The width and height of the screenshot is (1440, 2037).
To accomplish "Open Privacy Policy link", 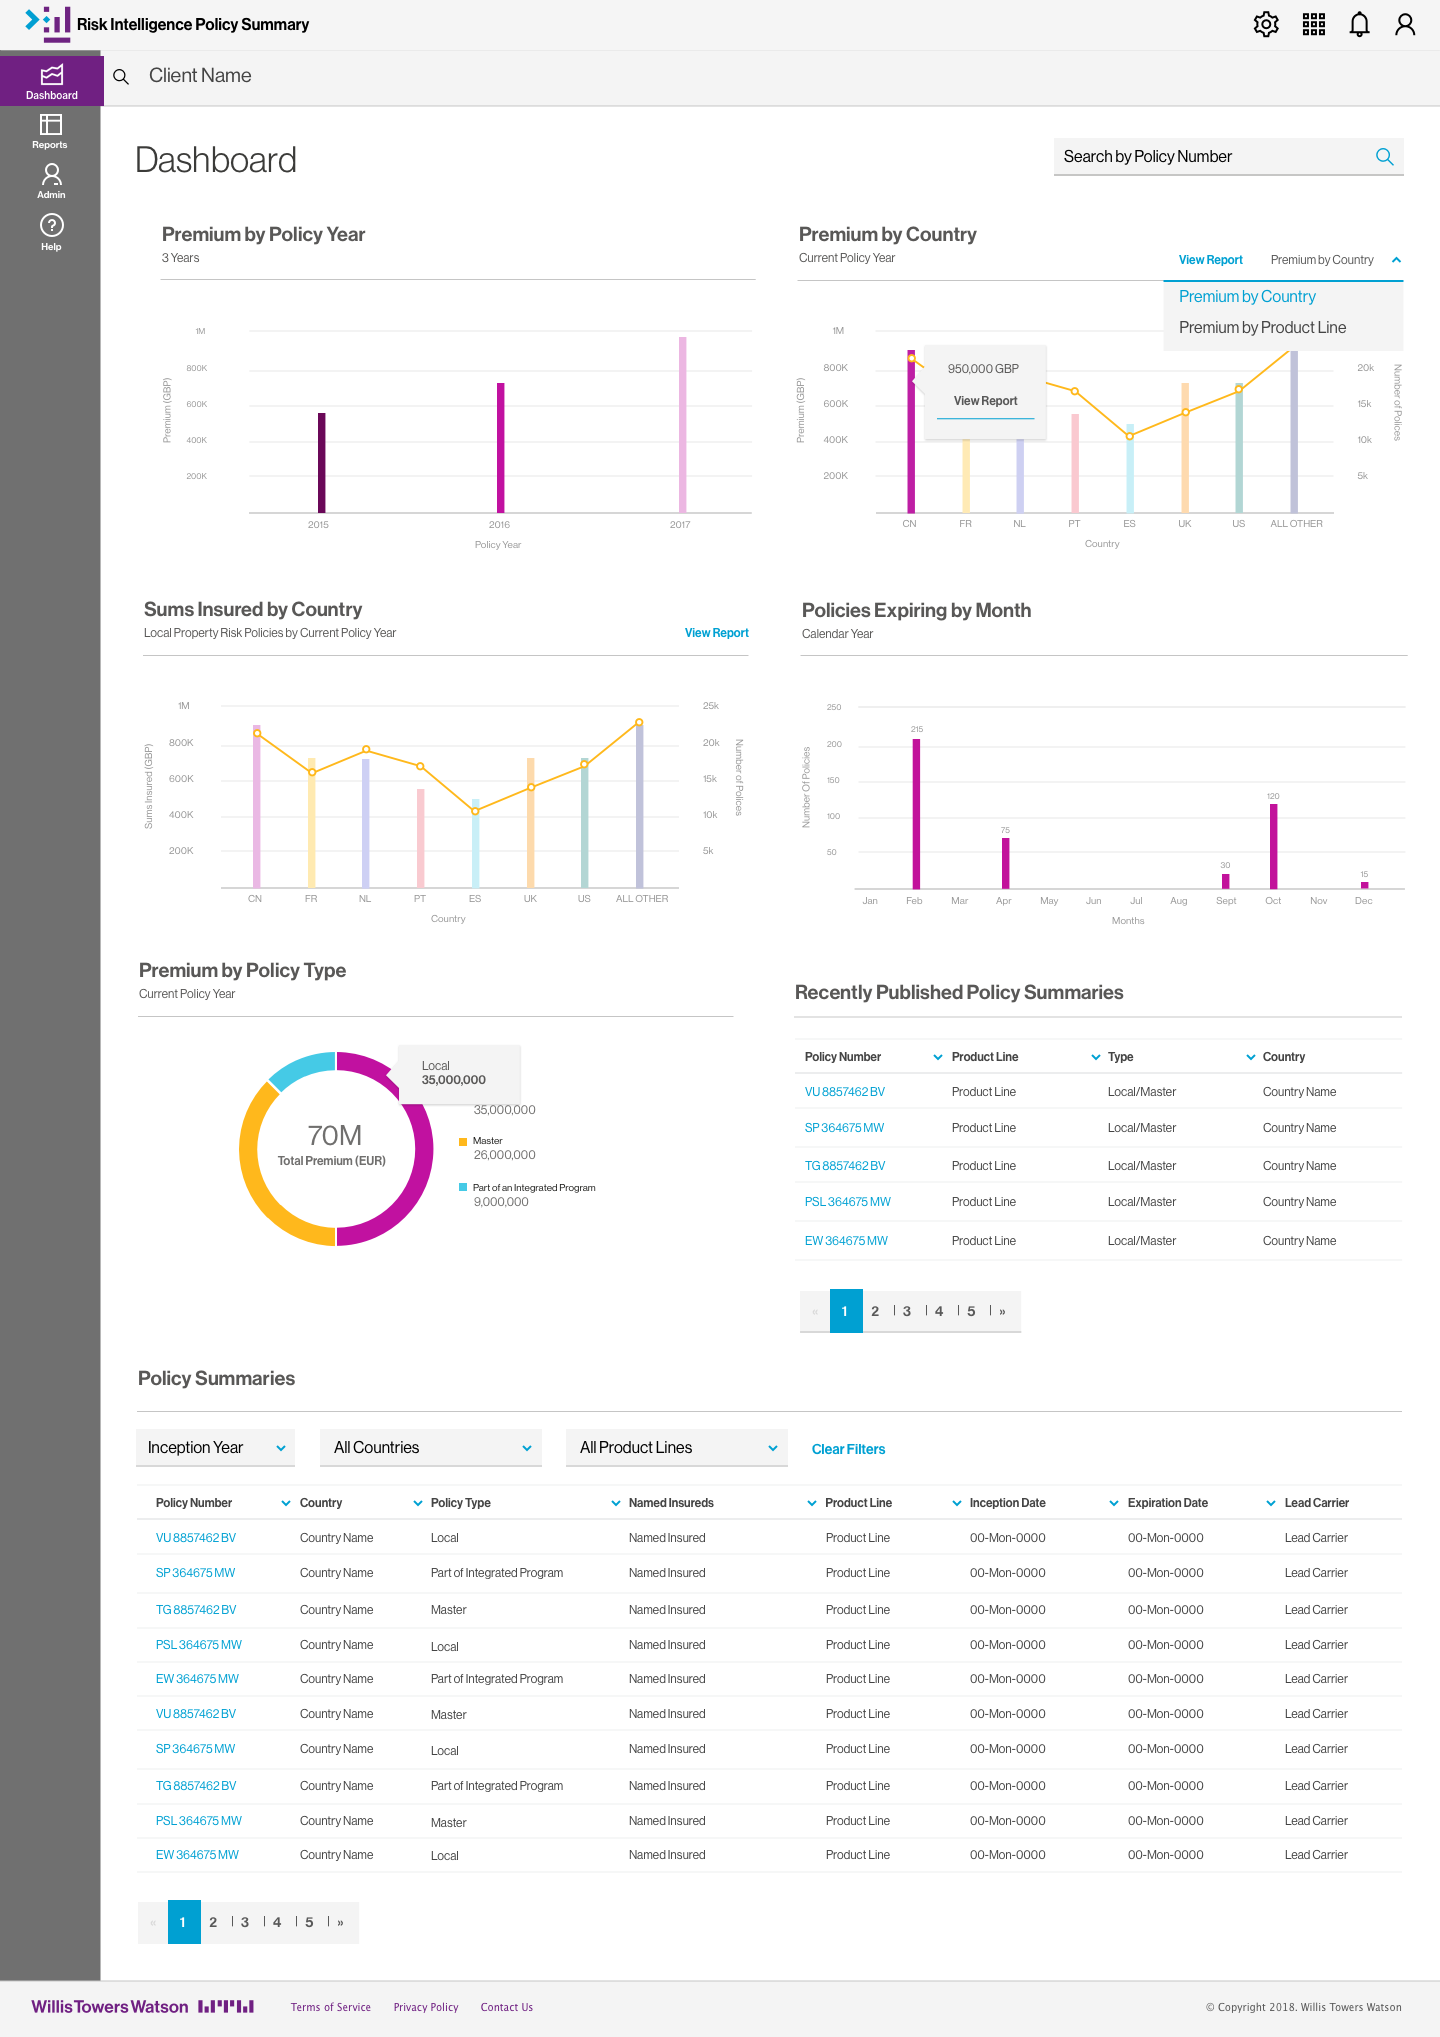I will tap(426, 2007).
